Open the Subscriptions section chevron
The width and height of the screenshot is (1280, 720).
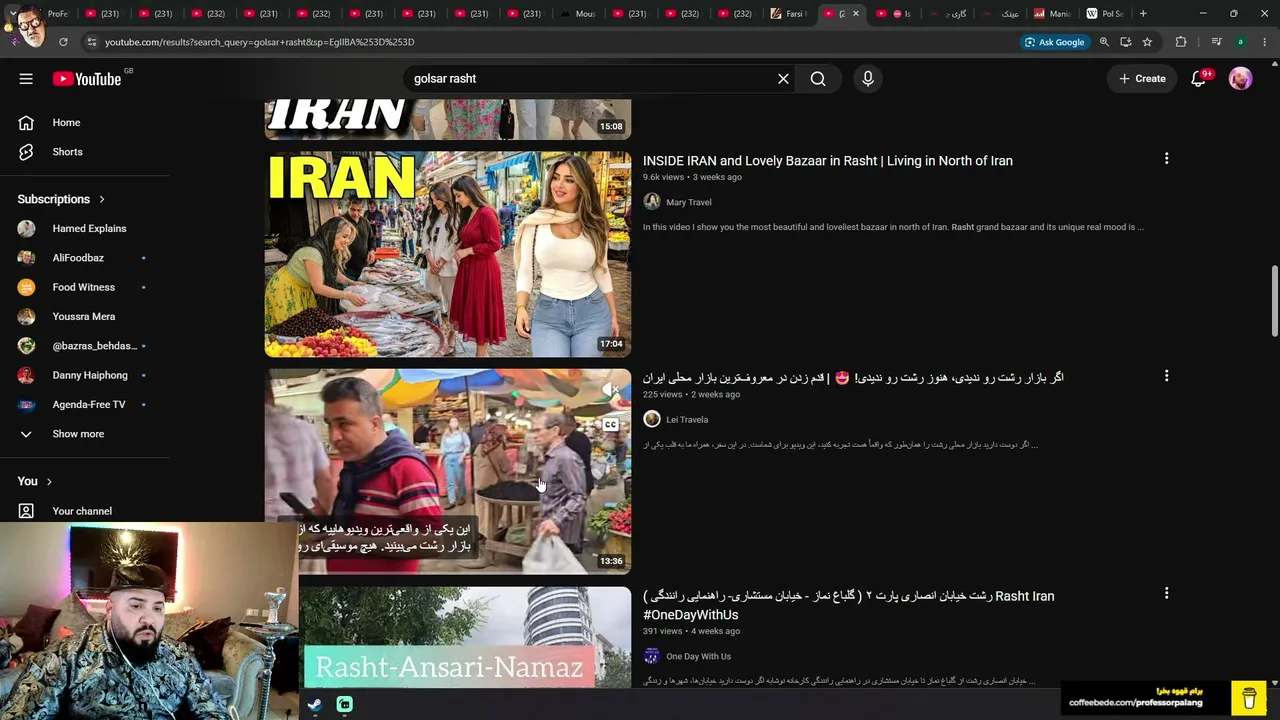click(x=101, y=199)
